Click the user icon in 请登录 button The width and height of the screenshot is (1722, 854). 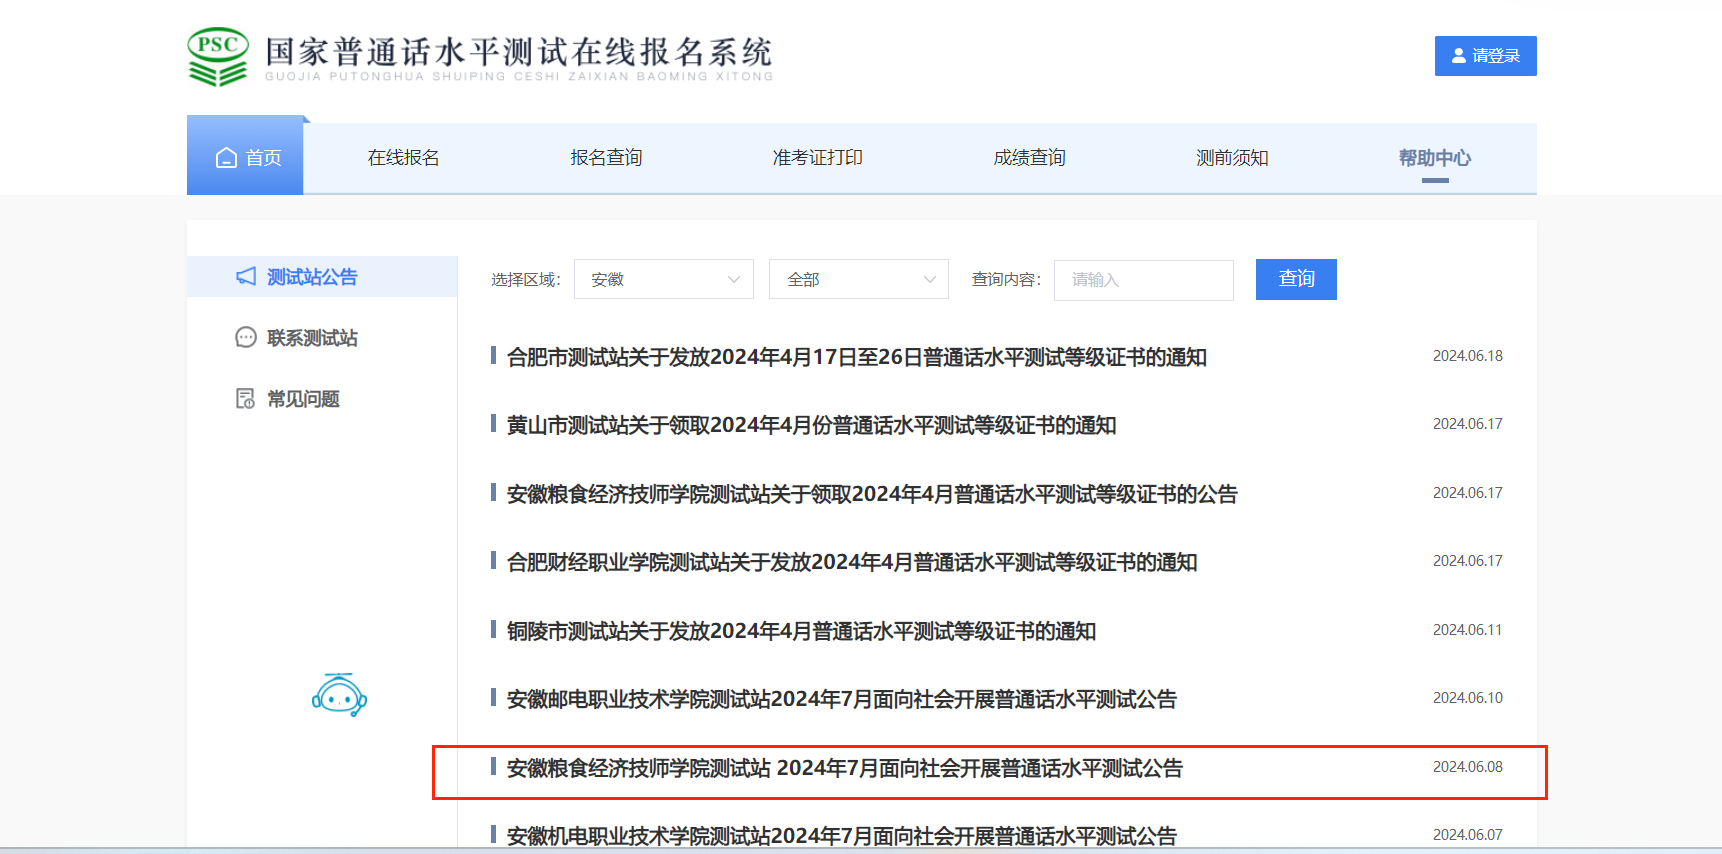(x=1459, y=56)
